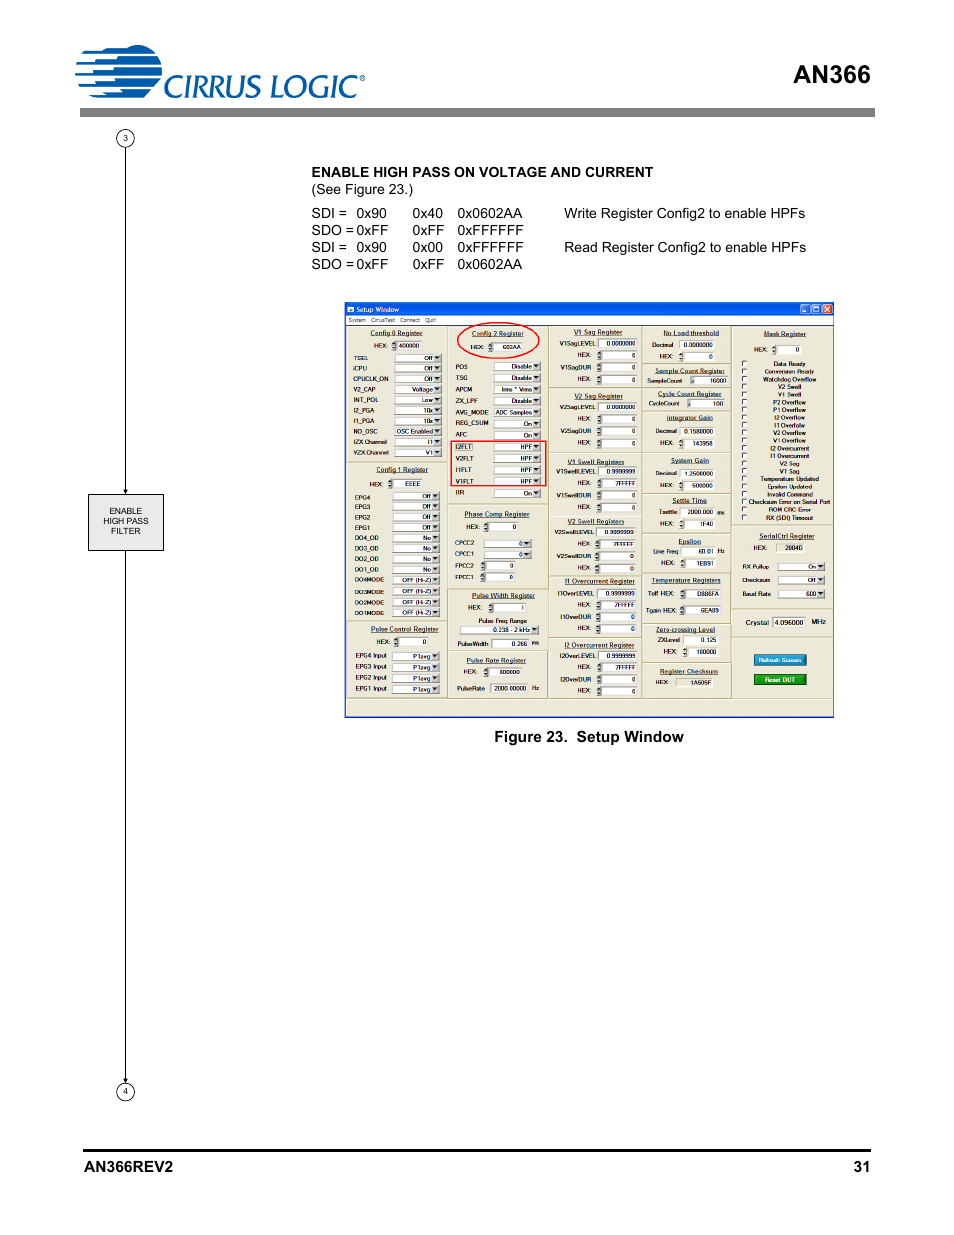Open the Baud Rate dropdown
The width and height of the screenshot is (954, 1235).
pos(803,594)
